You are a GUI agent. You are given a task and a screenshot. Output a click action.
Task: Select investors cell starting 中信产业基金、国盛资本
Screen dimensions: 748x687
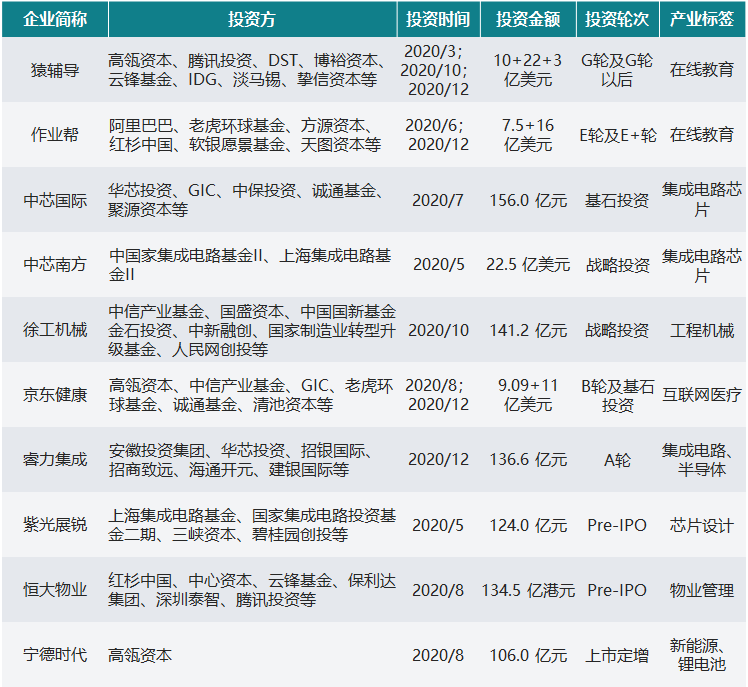point(252,330)
